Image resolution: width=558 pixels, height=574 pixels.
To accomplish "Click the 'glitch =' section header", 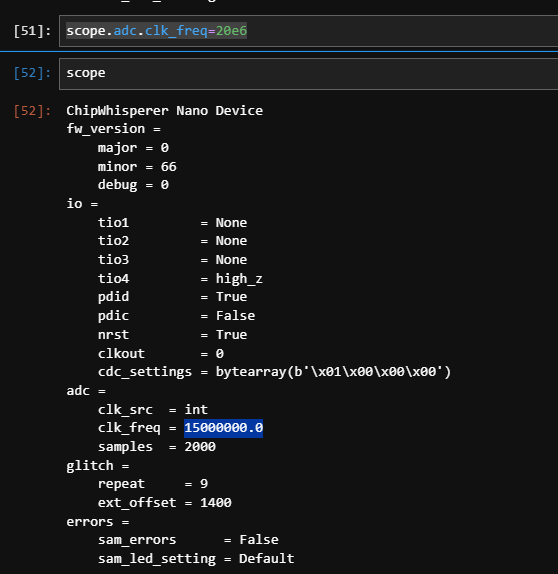I will (x=98, y=466).
